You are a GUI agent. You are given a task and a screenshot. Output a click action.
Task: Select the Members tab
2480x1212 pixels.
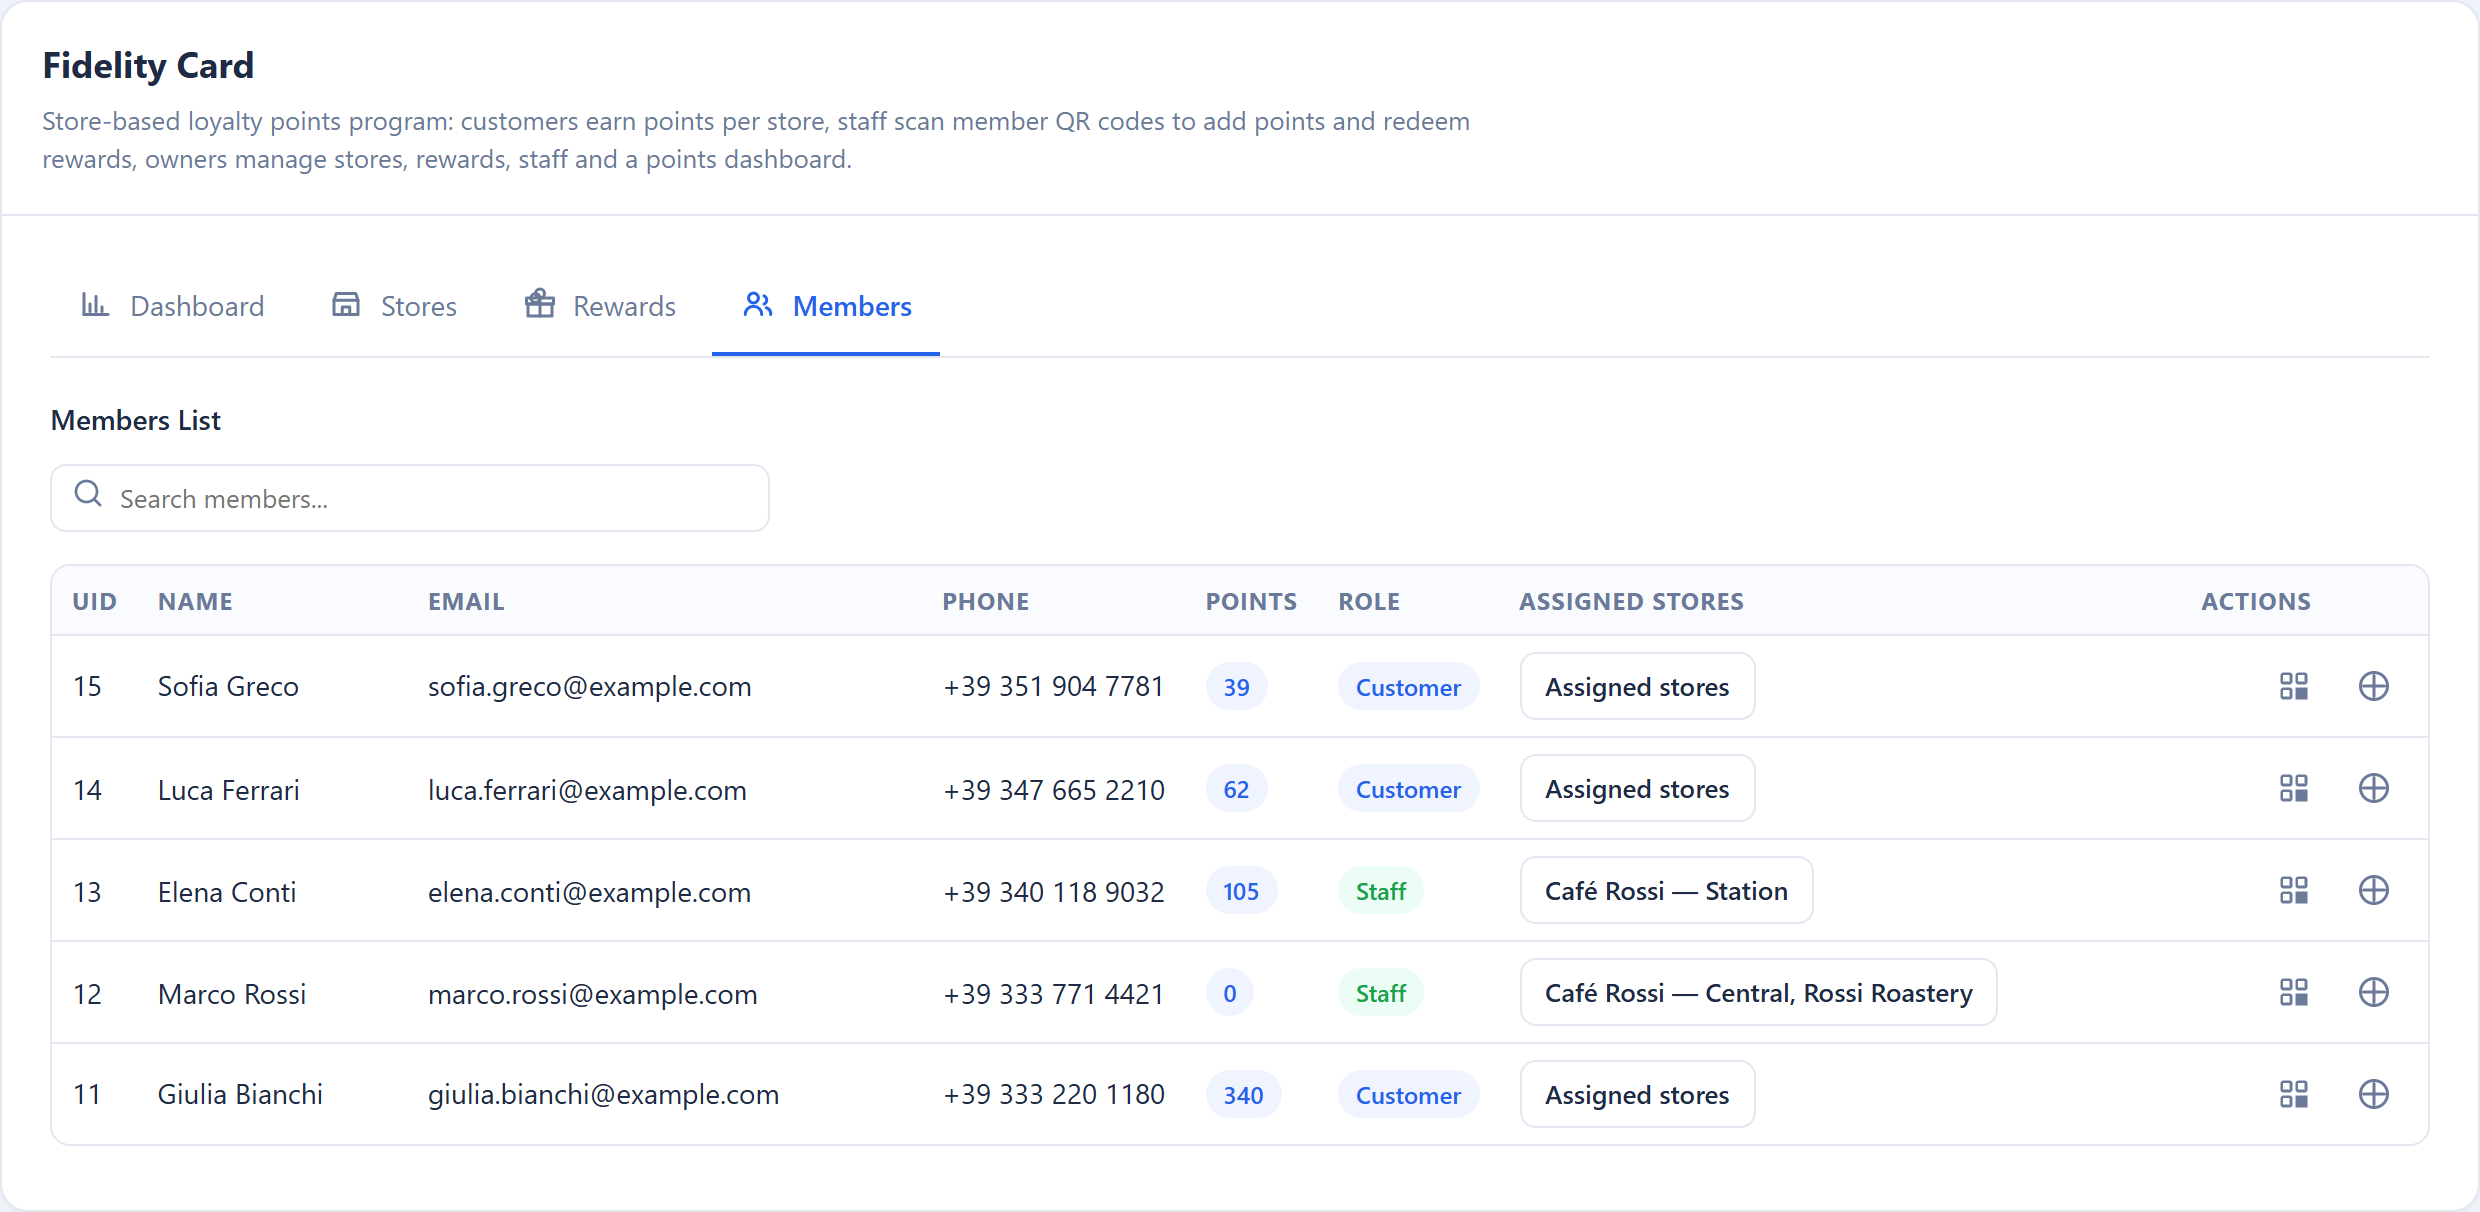[826, 306]
